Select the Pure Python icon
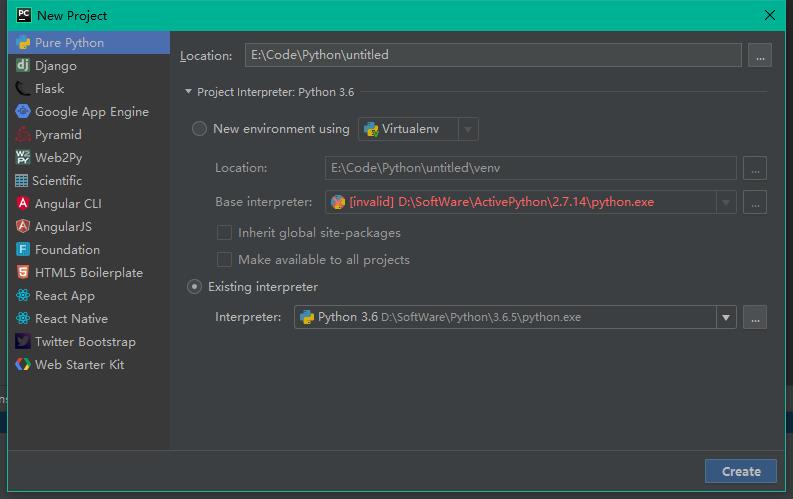793x499 pixels. [x=23, y=43]
